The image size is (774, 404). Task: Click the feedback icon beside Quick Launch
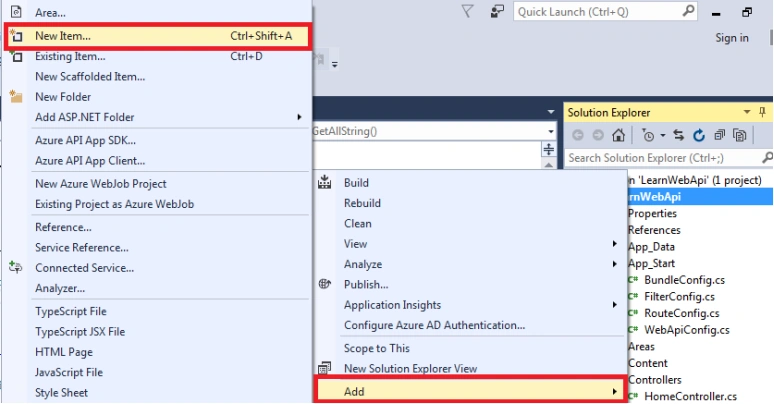click(497, 11)
